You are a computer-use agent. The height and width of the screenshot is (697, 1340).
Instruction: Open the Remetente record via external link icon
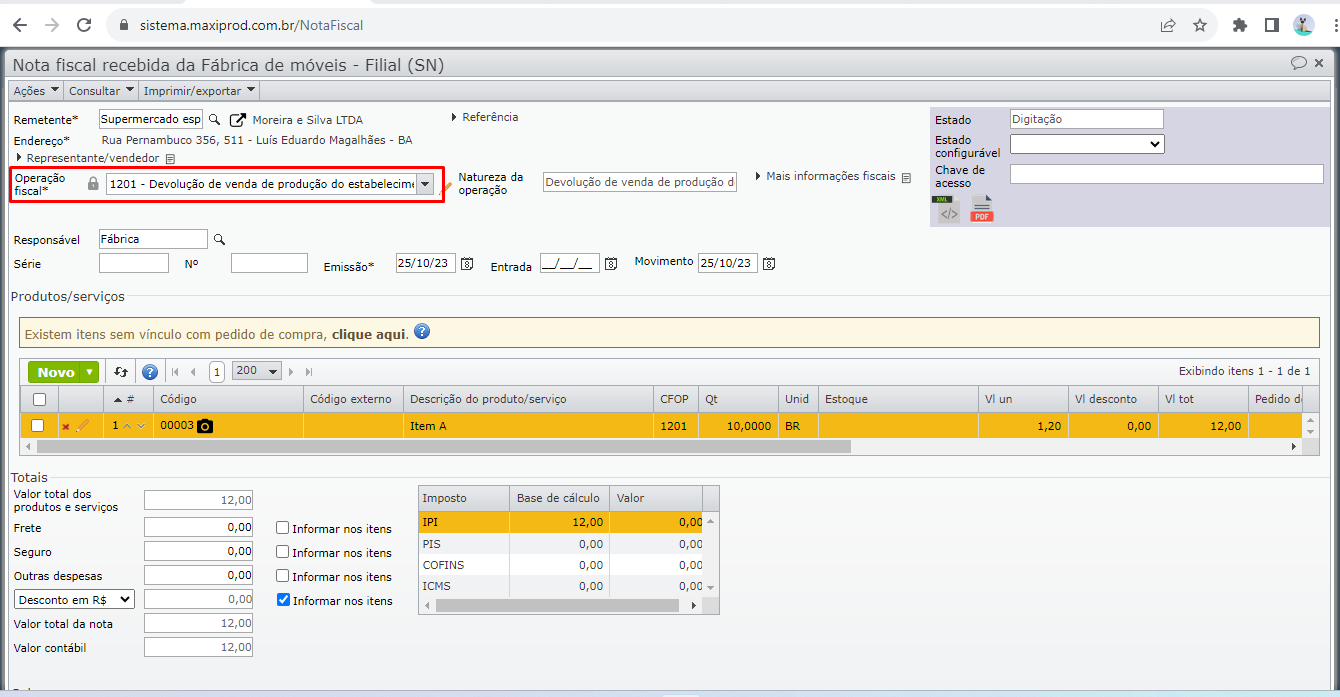238,119
